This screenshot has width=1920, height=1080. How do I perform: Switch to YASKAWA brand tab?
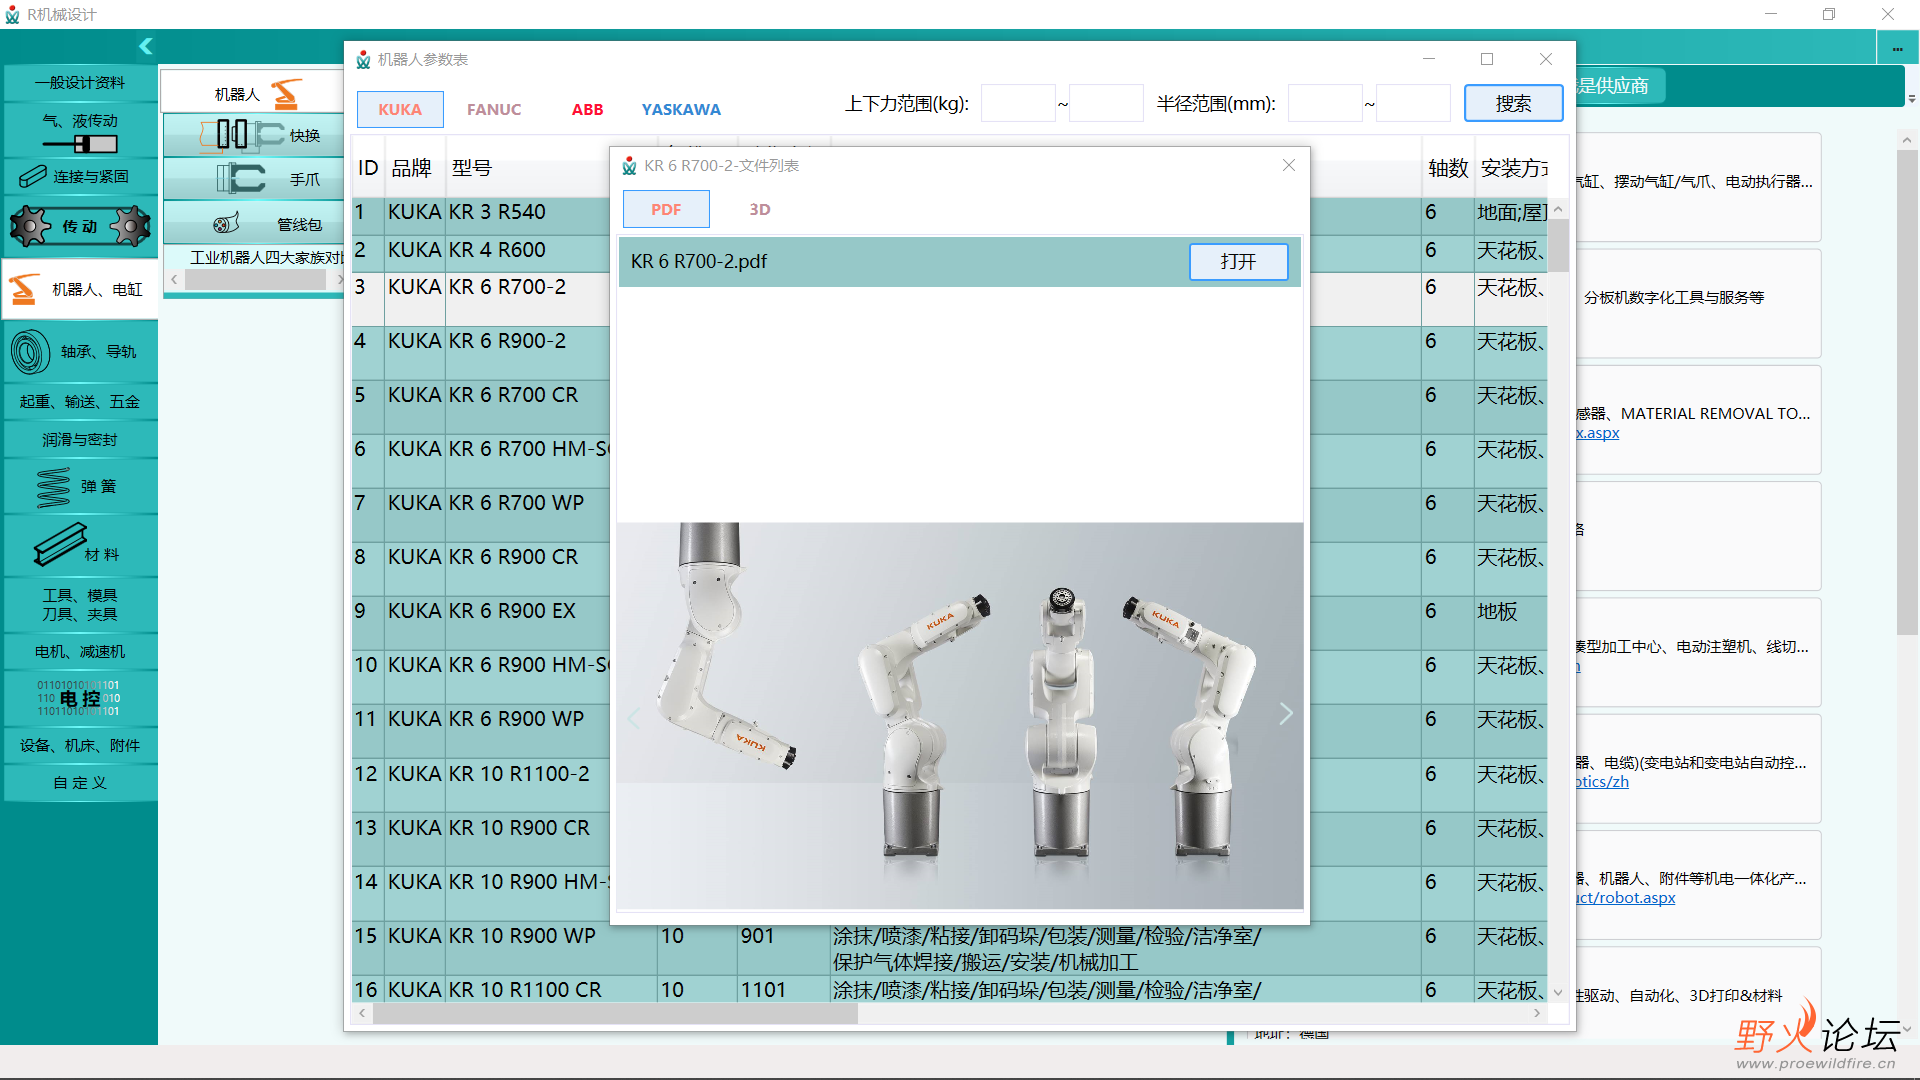[681, 109]
